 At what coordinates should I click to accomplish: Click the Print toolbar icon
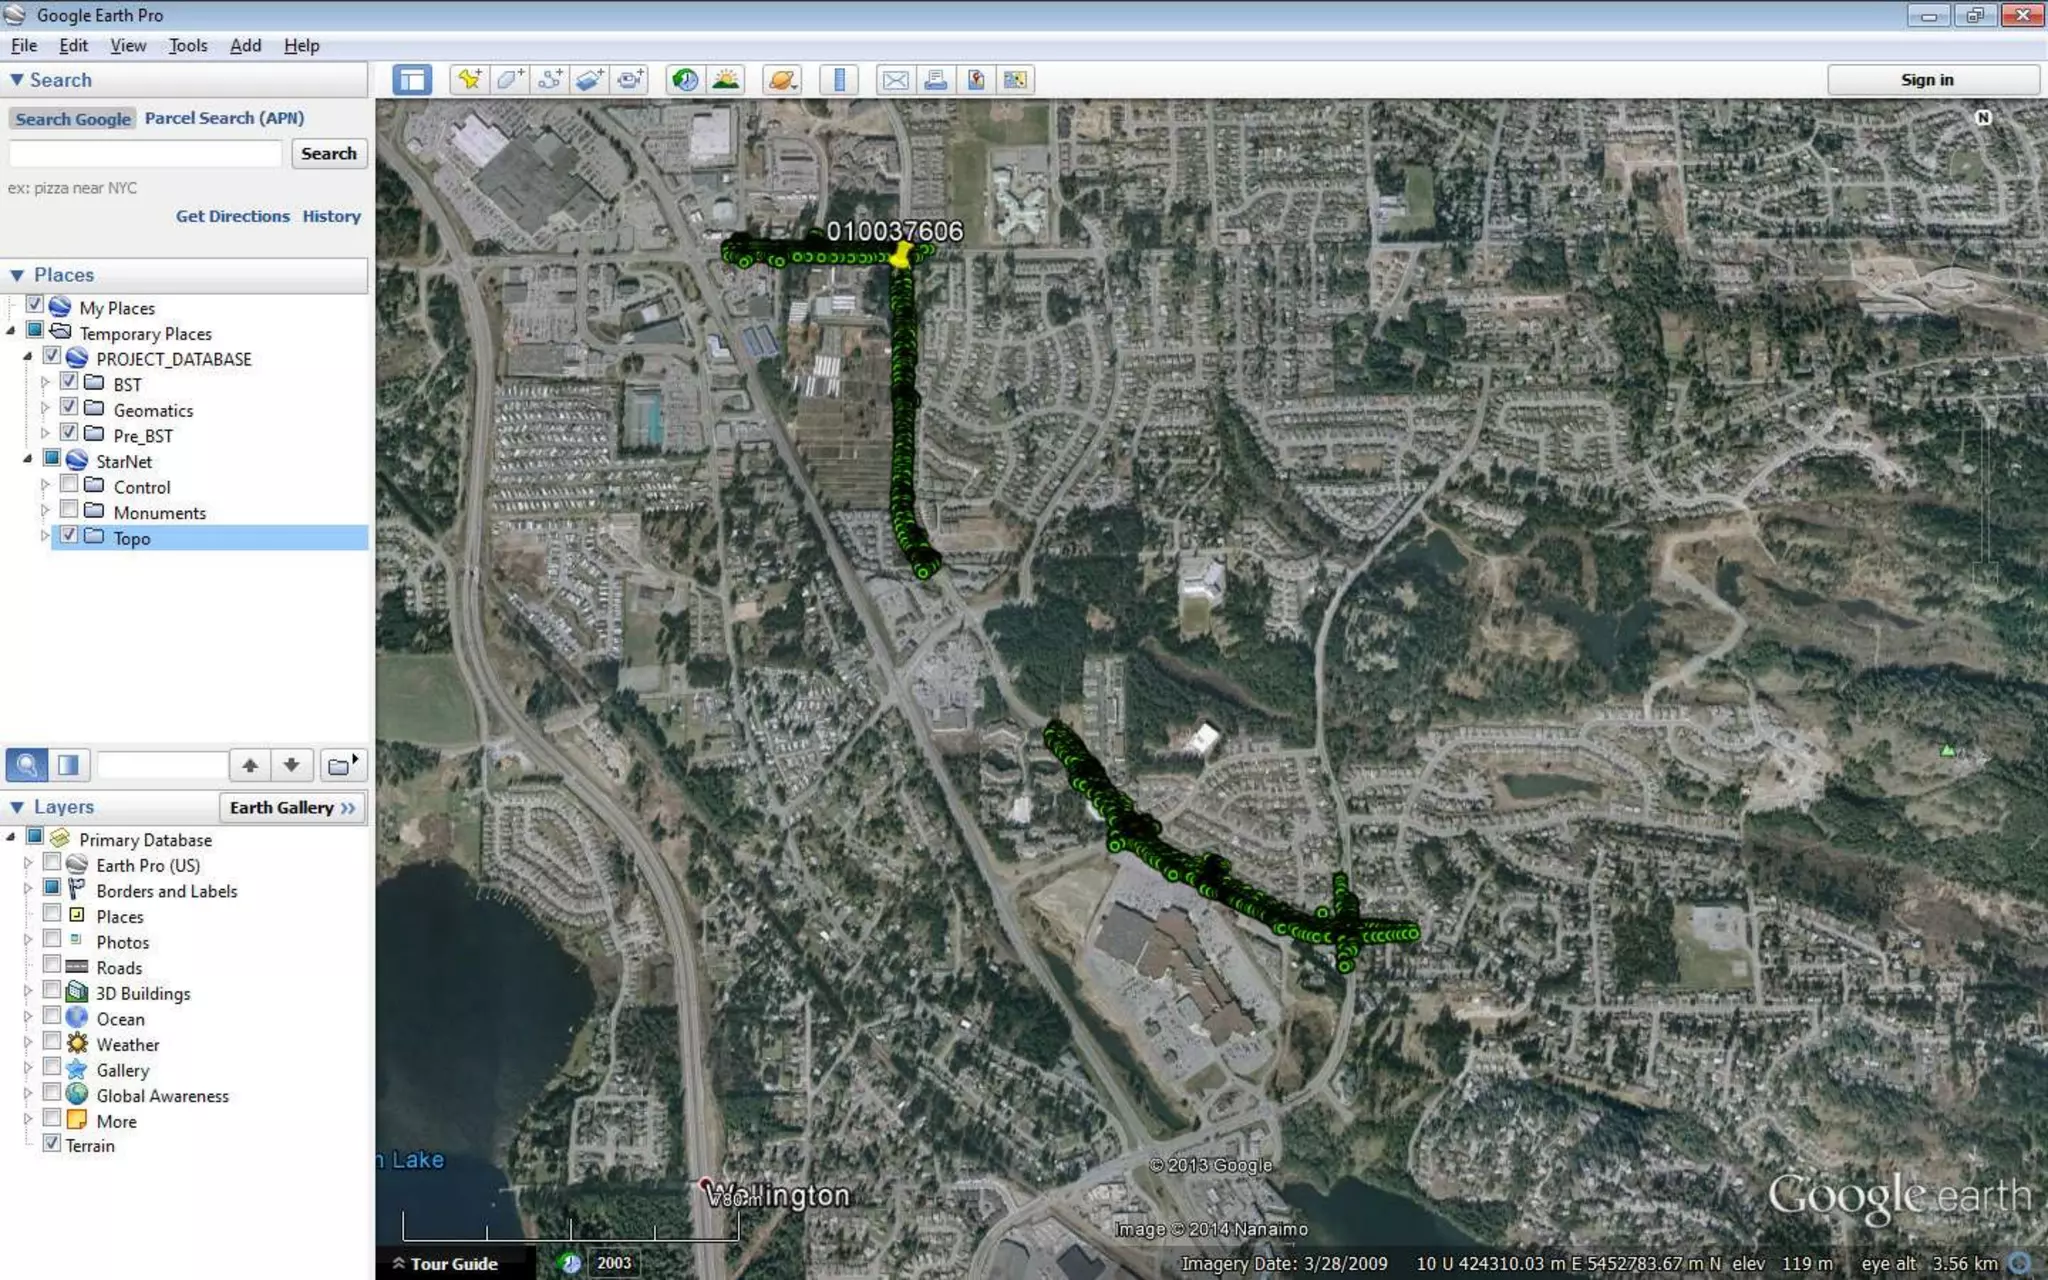[x=935, y=80]
